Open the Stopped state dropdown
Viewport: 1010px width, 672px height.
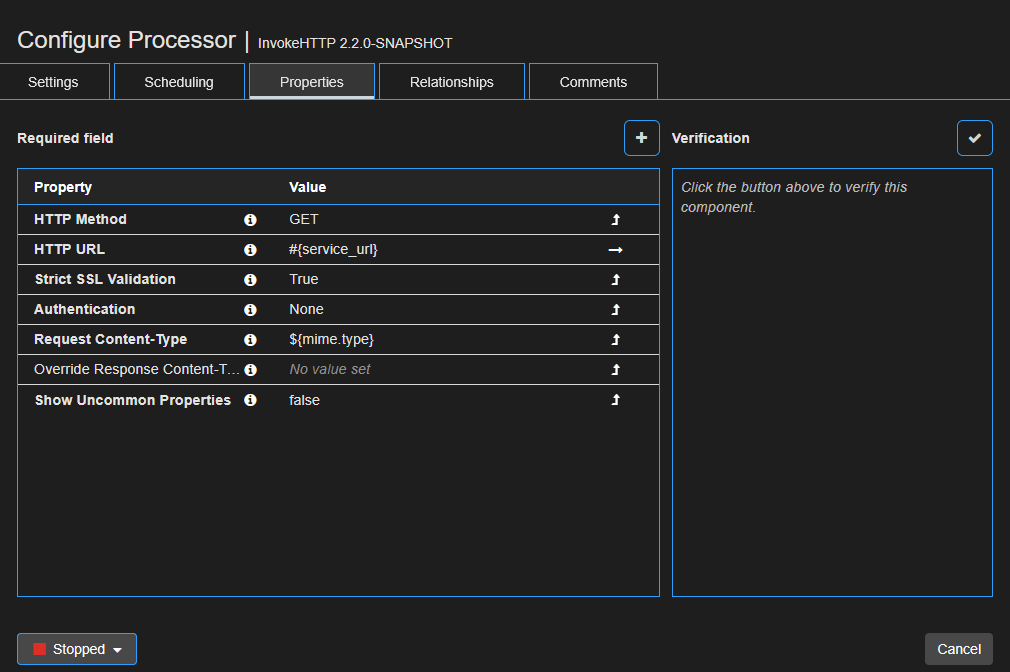(x=76, y=649)
